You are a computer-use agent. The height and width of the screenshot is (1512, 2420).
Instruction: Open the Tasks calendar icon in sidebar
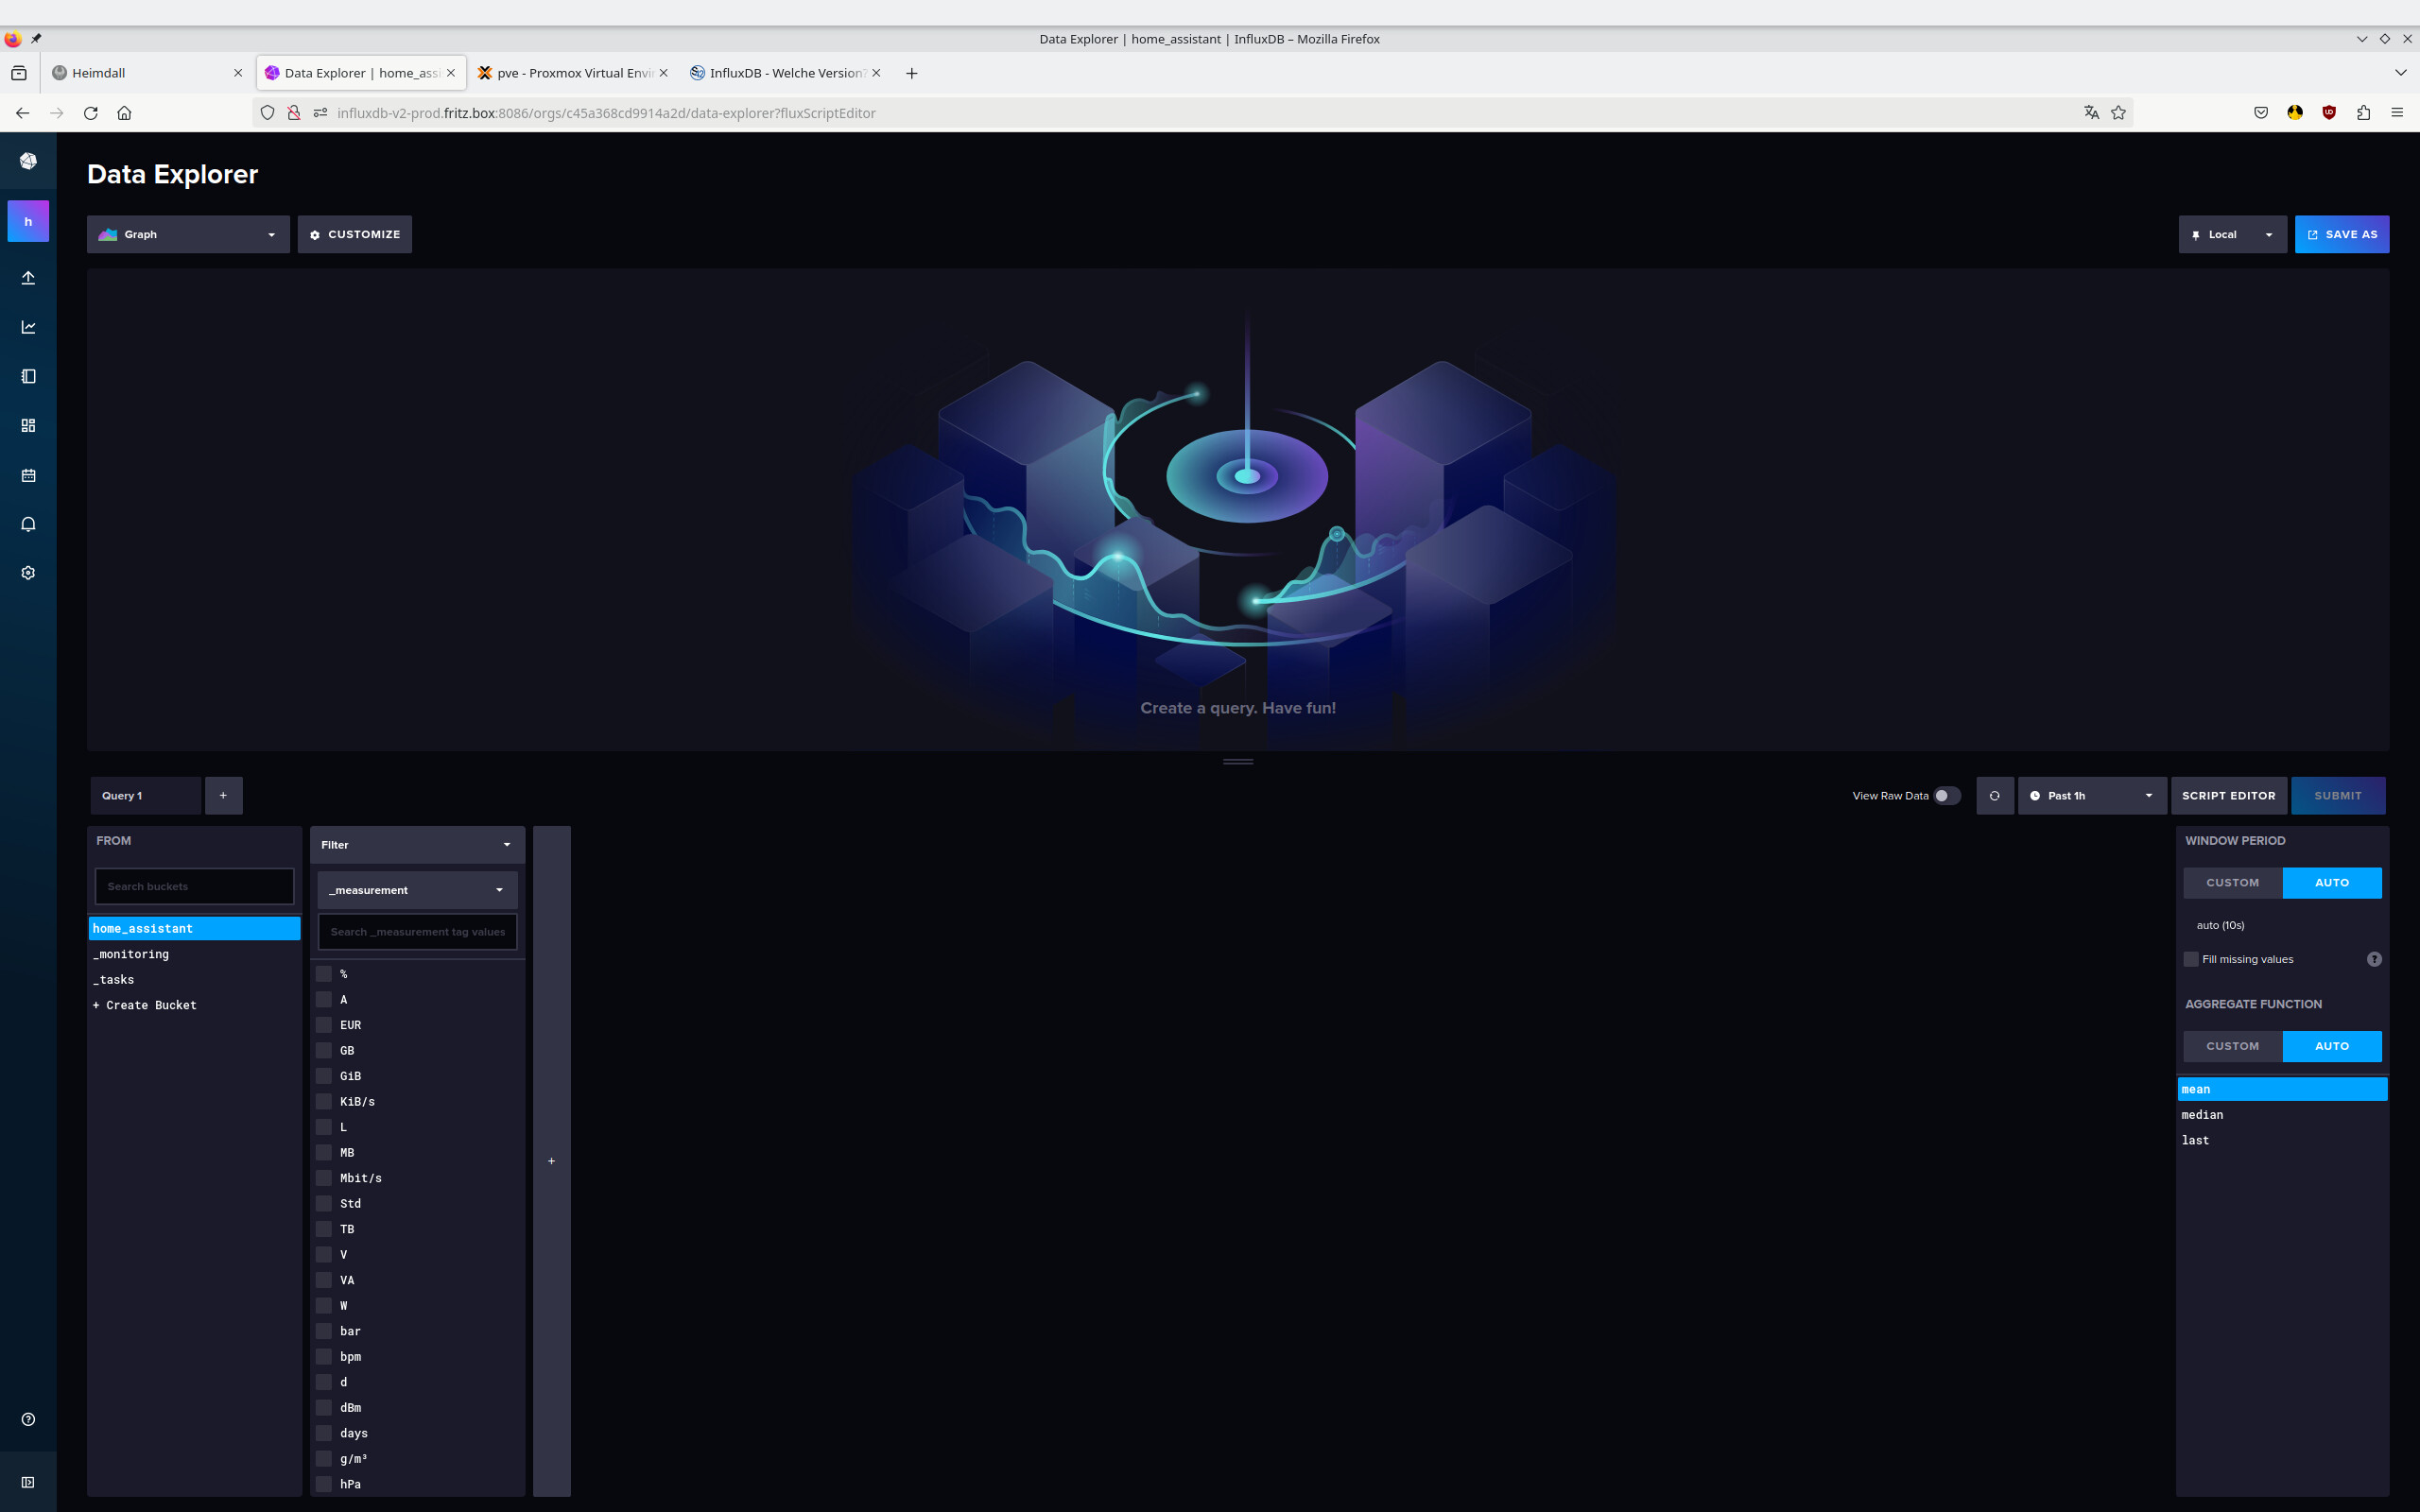pos(28,475)
